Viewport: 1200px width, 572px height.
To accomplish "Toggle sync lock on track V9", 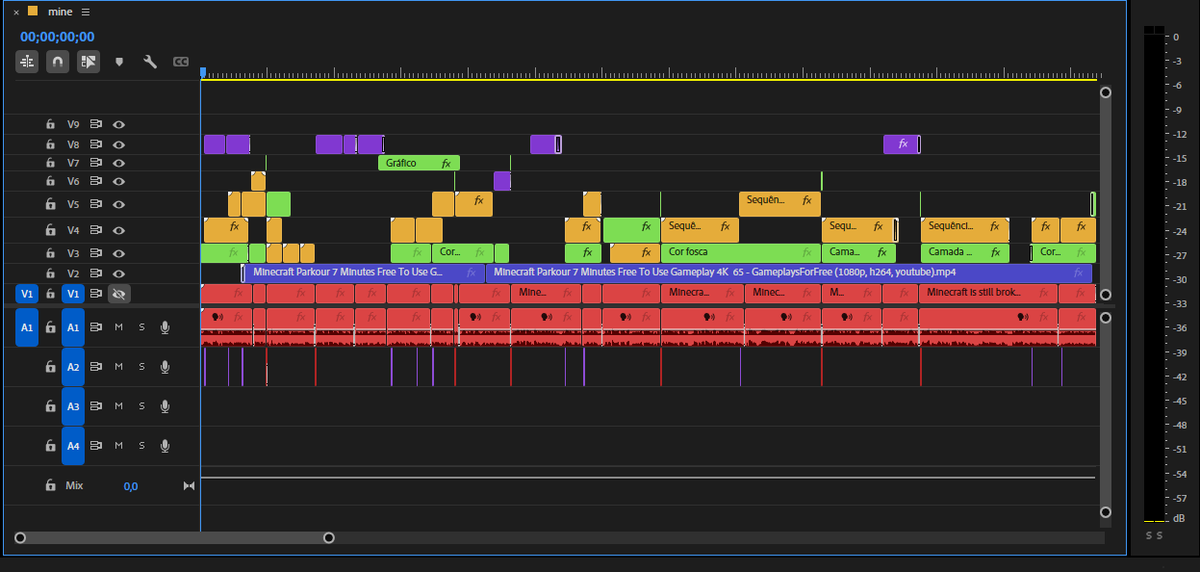I will click(96, 125).
